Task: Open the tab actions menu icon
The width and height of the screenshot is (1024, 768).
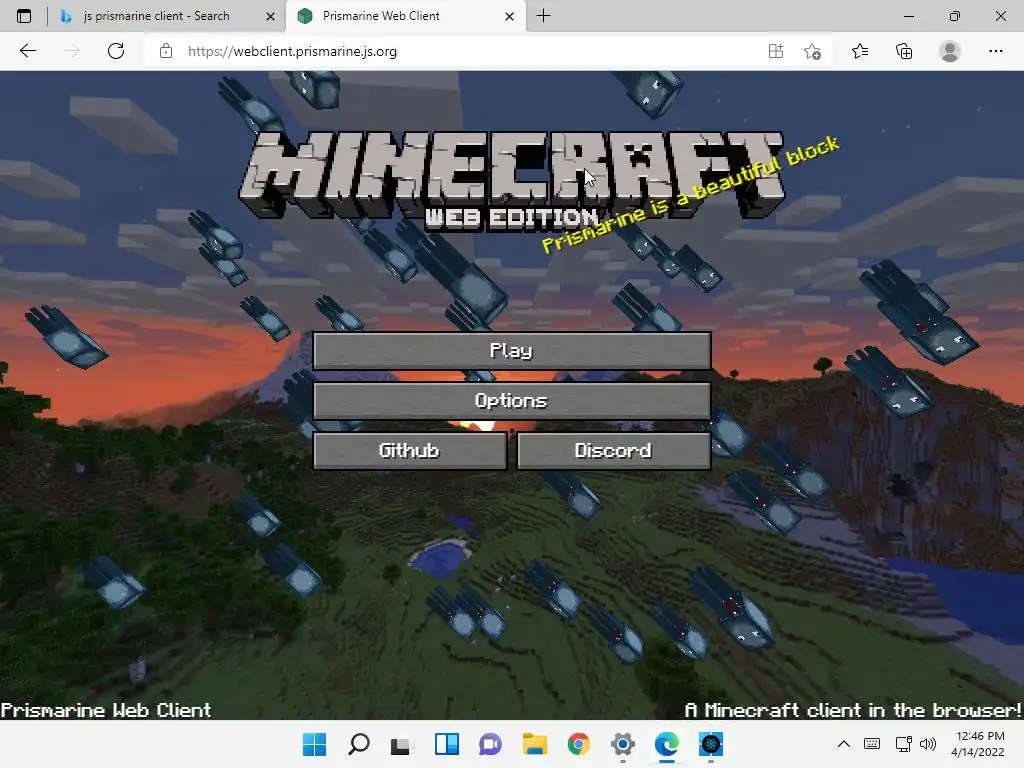Action: [24, 16]
